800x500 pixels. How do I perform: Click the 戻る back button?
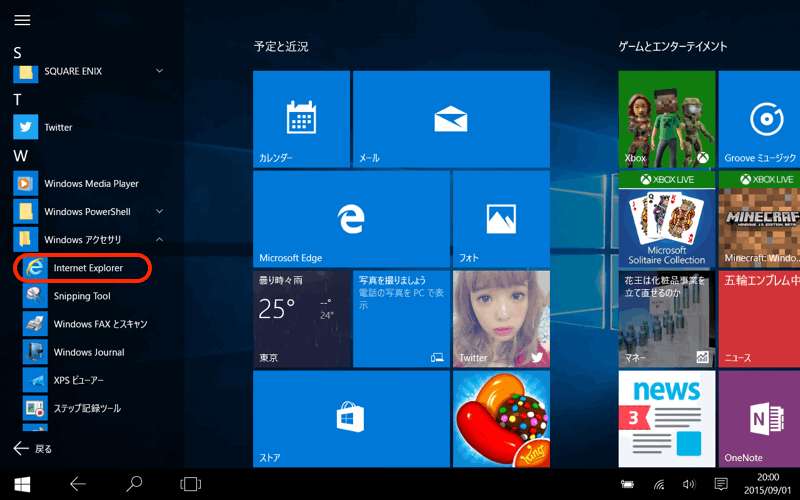tap(32, 449)
